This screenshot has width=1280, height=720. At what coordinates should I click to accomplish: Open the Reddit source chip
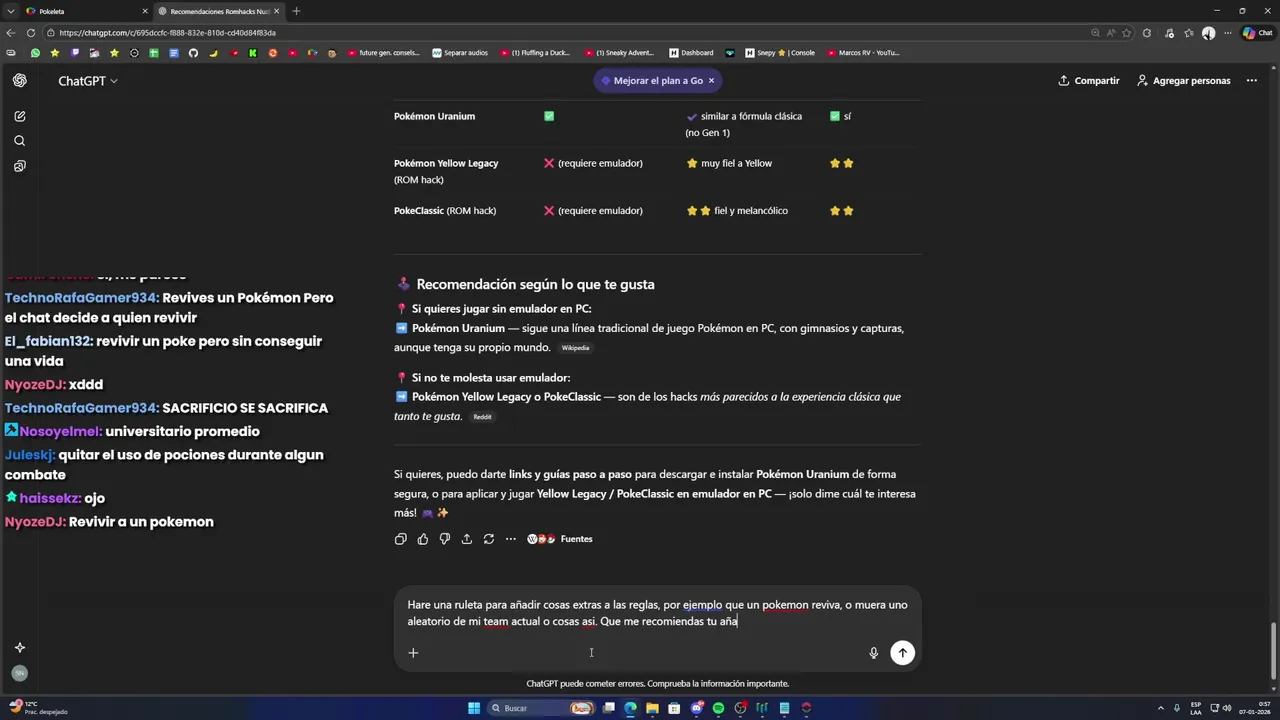pyautogui.click(x=482, y=417)
